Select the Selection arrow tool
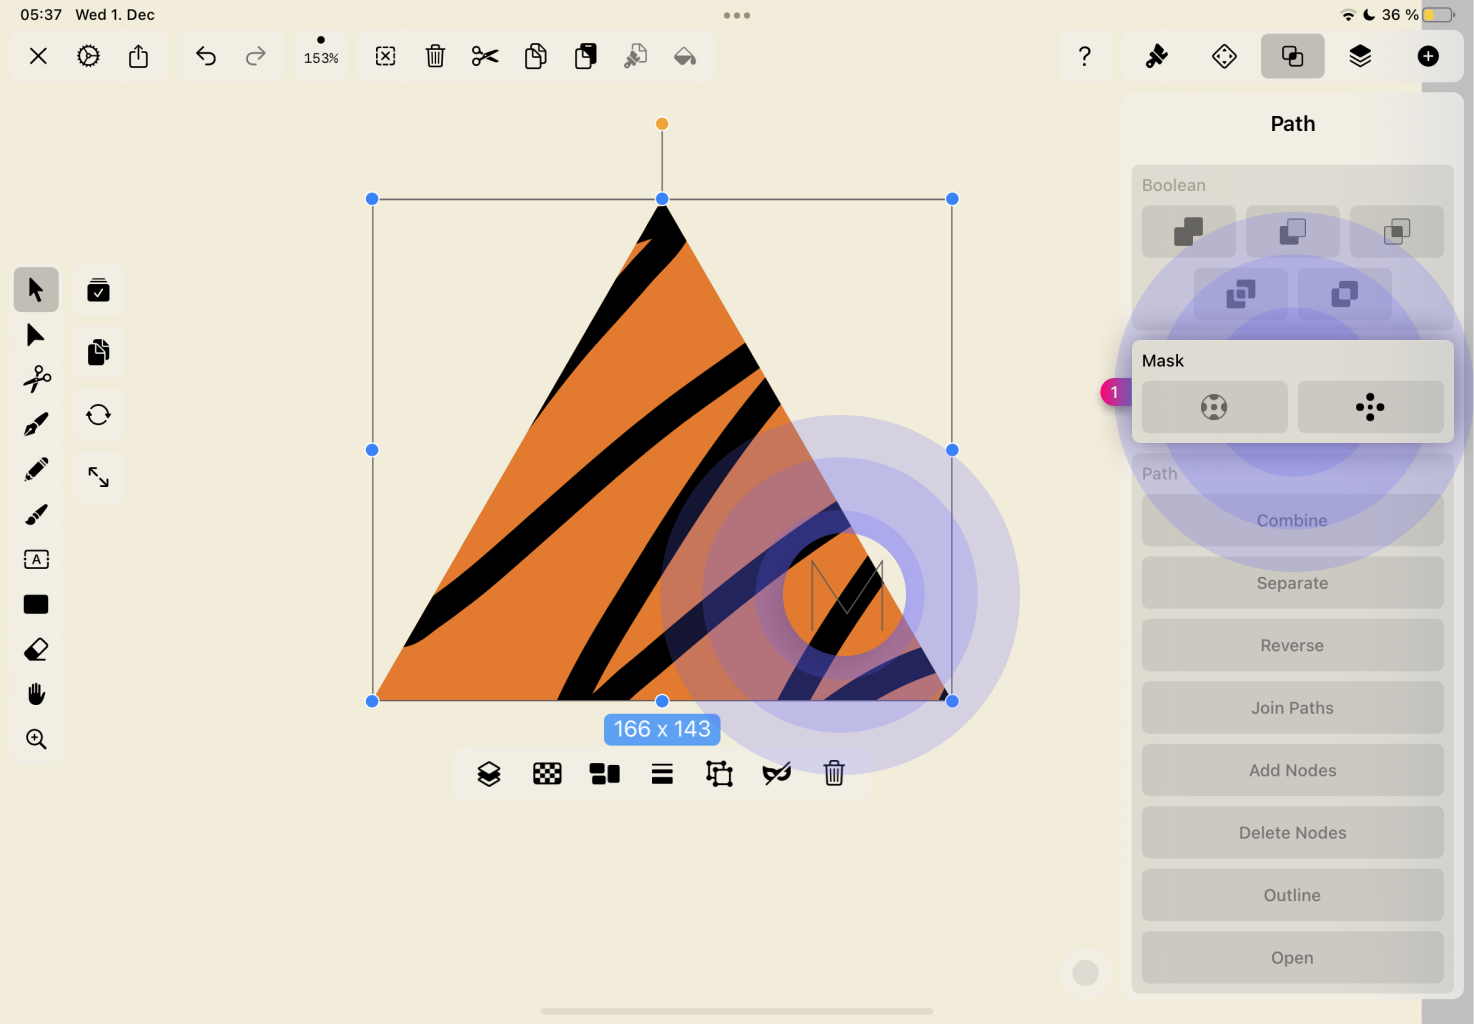This screenshot has height=1024, width=1474. 36,290
